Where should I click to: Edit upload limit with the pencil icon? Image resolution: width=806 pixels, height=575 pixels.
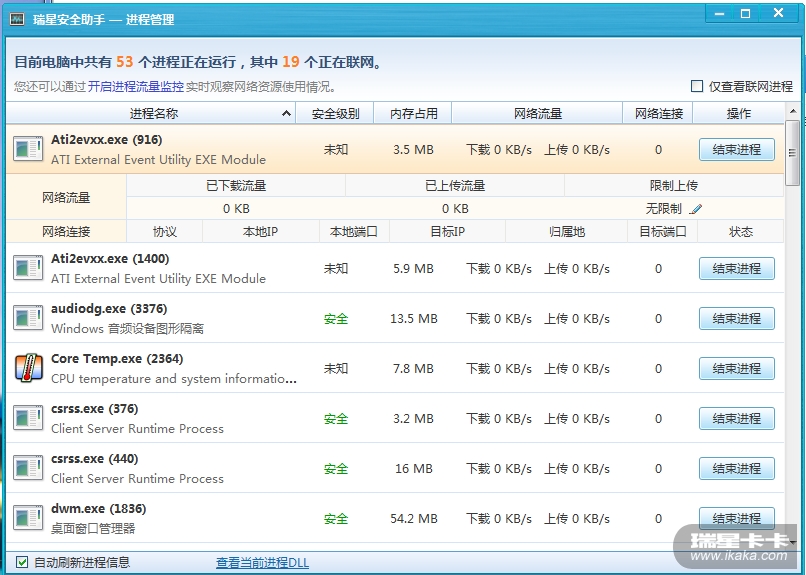click(696, 209)
